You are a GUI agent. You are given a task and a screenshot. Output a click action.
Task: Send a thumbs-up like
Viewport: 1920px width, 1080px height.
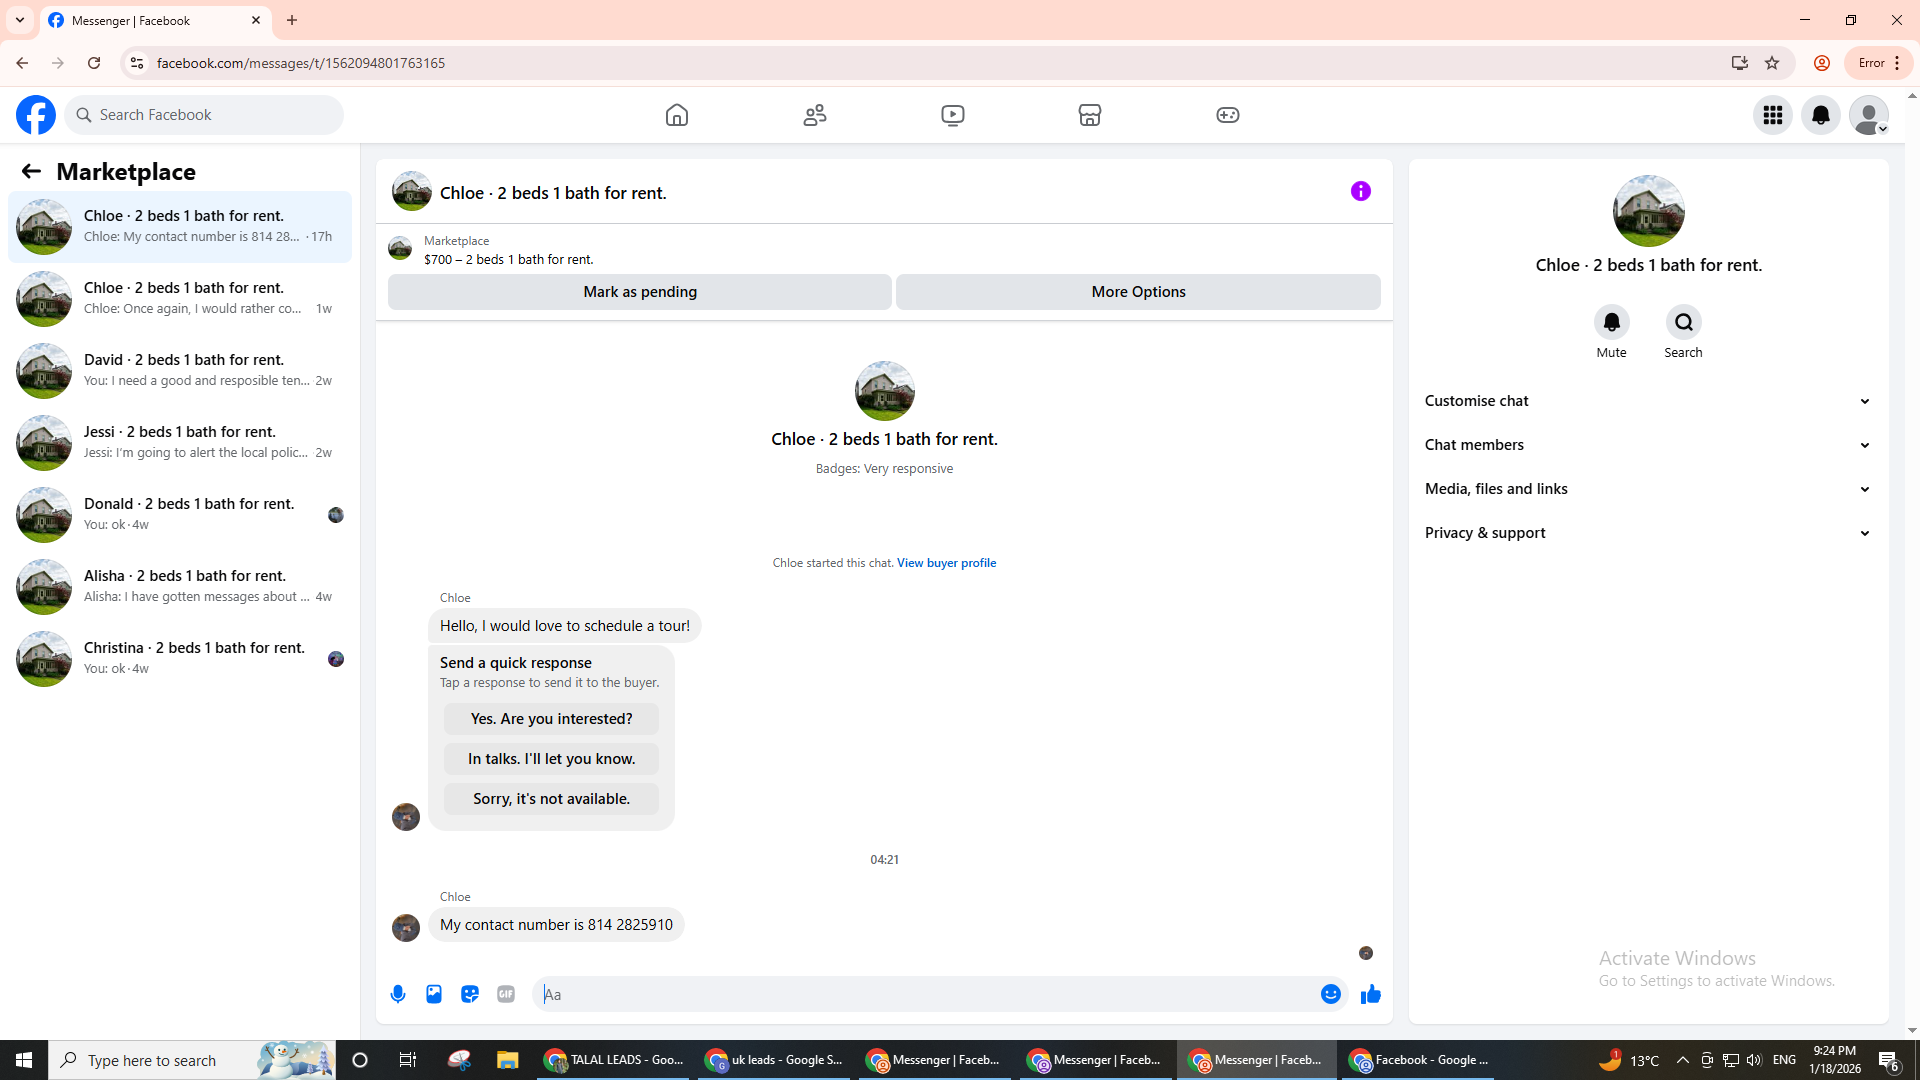[x=1370, y=994]
